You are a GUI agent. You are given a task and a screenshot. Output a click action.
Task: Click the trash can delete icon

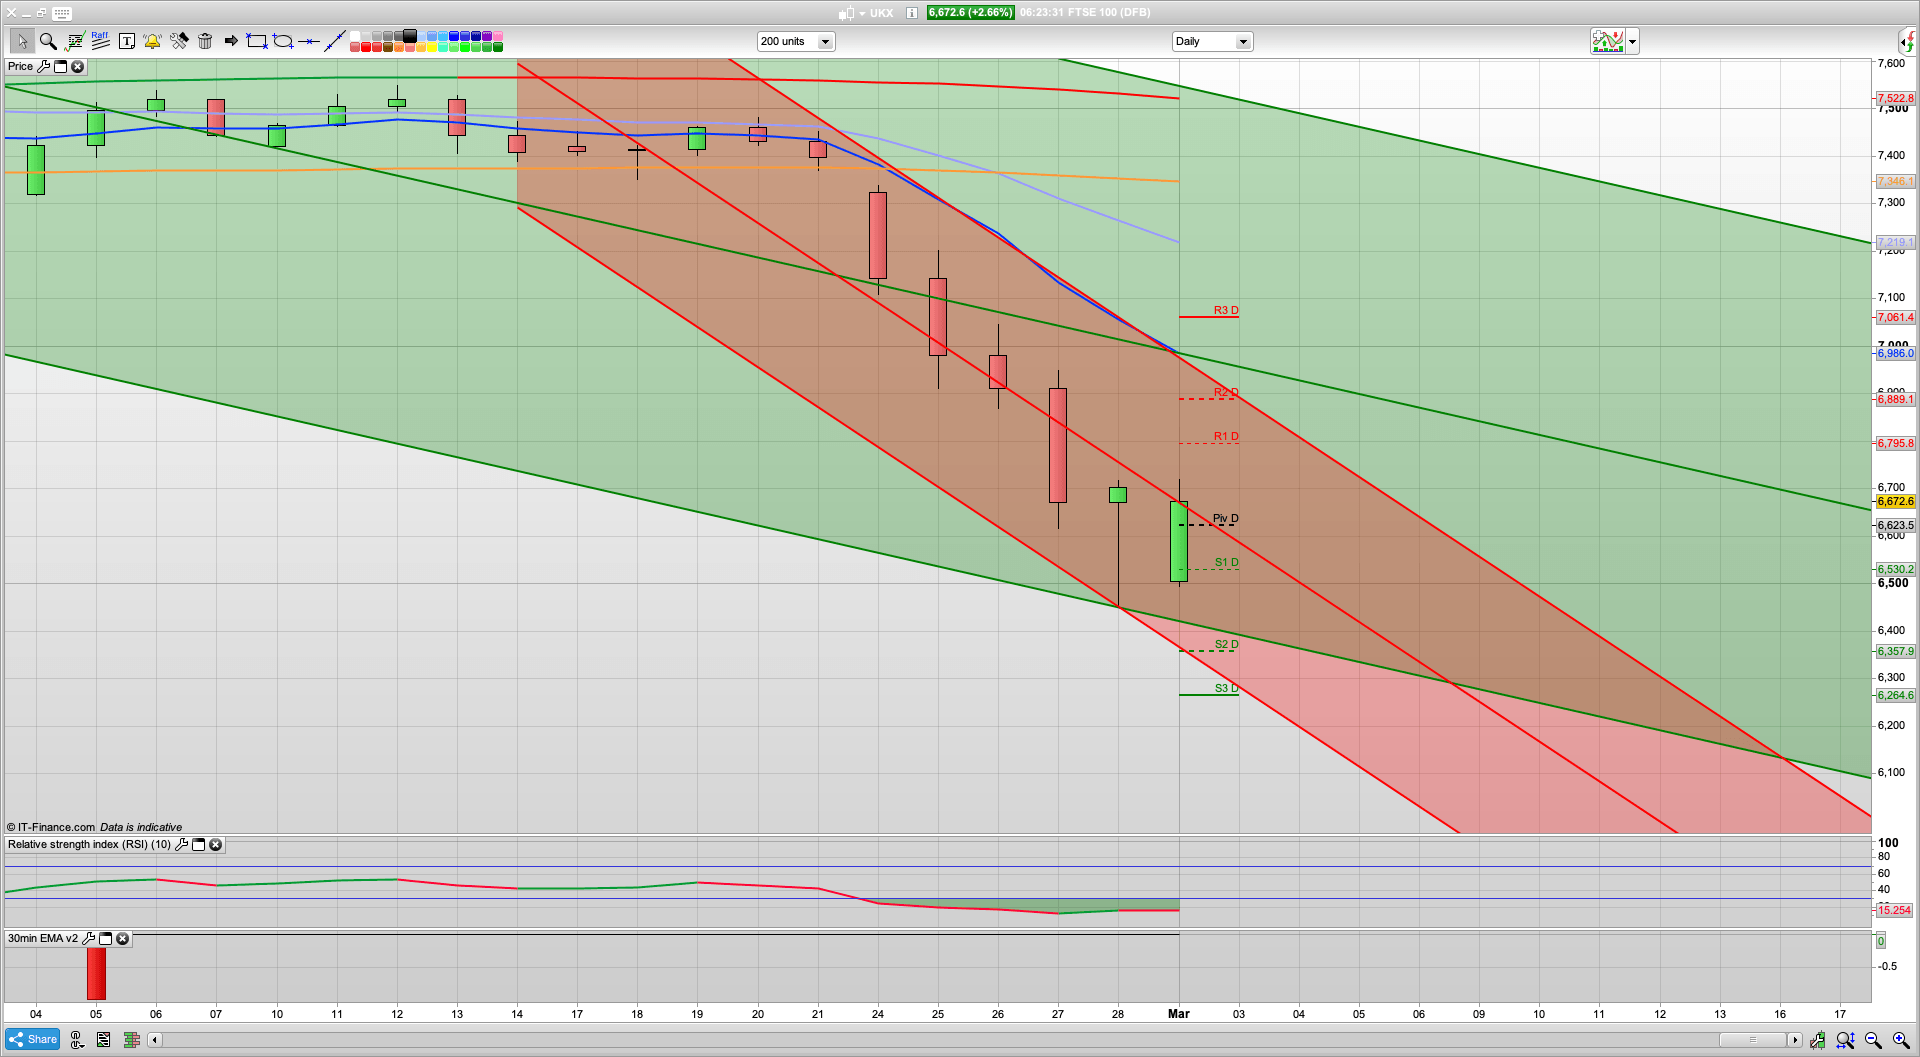[x=205, y=41]
